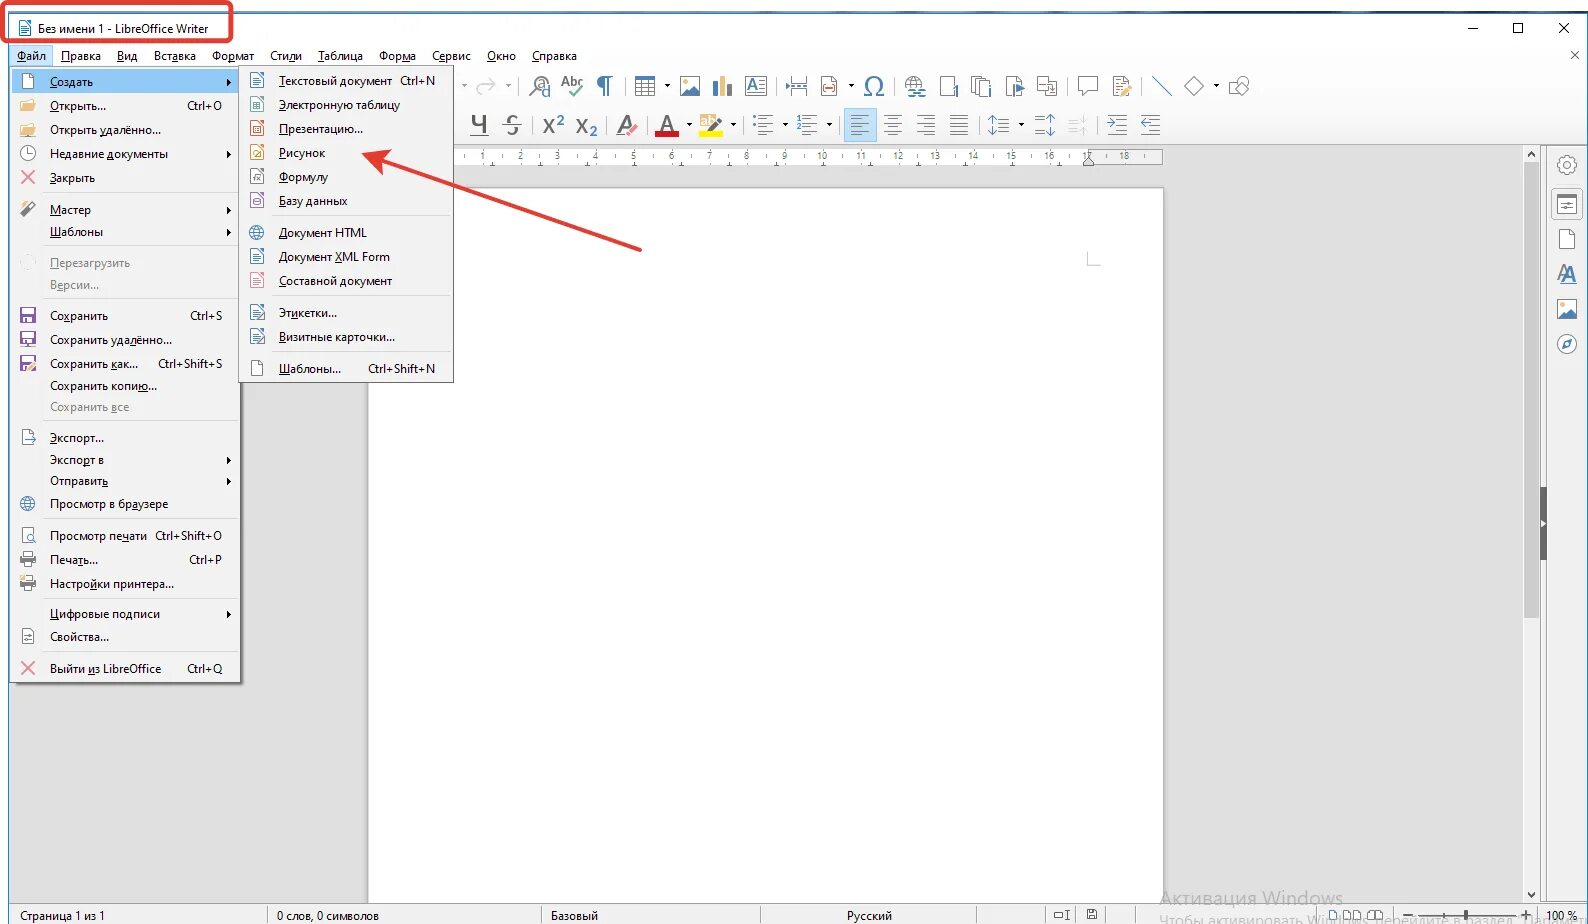Click the 100 % zoom level
Image resolution: width=1588 pixels, height=924 pixels.
tap(1561, 915)
